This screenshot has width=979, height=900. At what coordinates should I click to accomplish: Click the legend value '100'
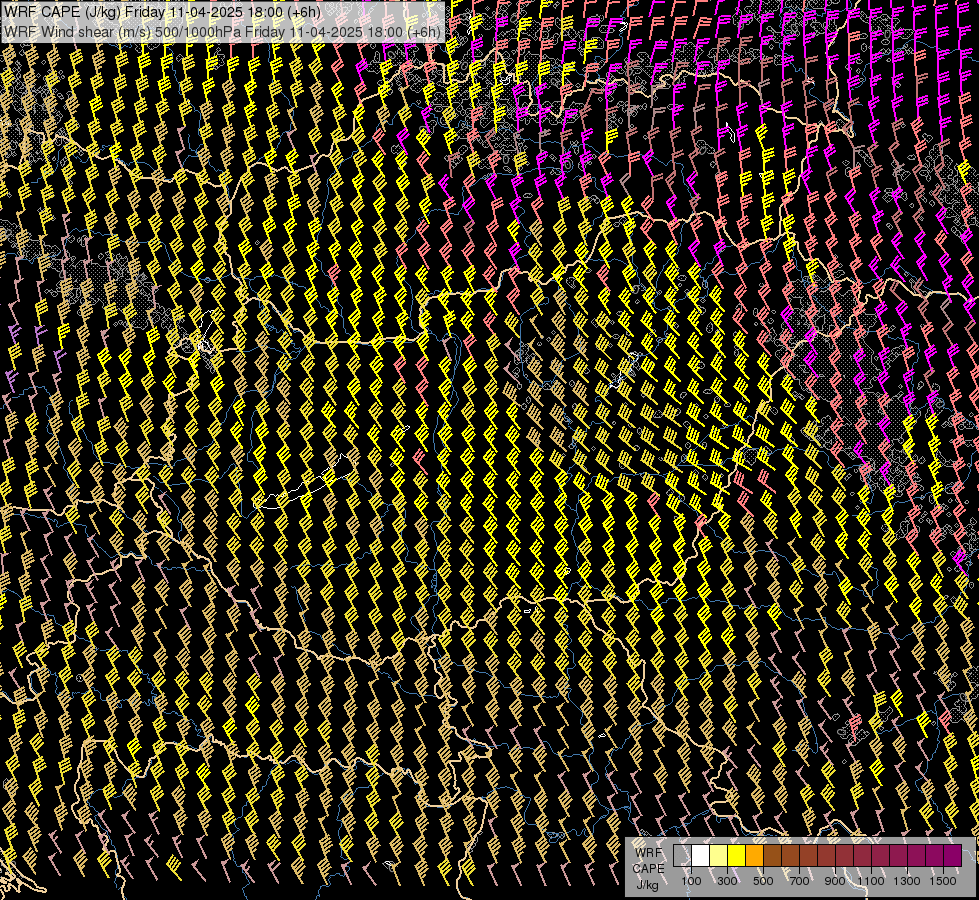[x=691, y=881]
